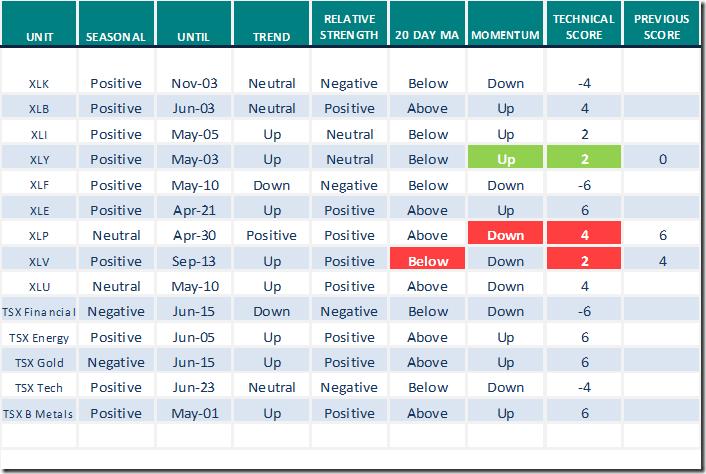Click the UNIT column header
Viewport: 706px width, 474px height.
pyautogui.click(x=39, y=37)
